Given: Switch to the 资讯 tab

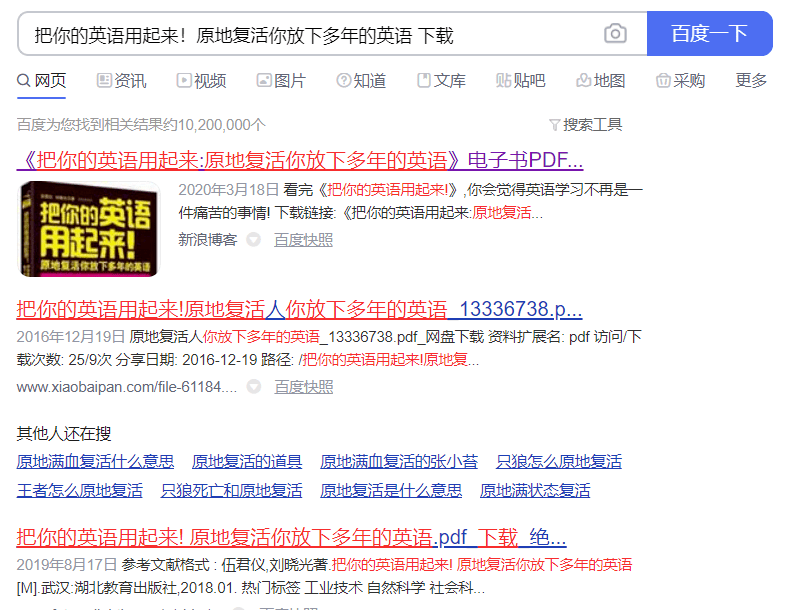Looking at the screenshot, I should [121, 81].
